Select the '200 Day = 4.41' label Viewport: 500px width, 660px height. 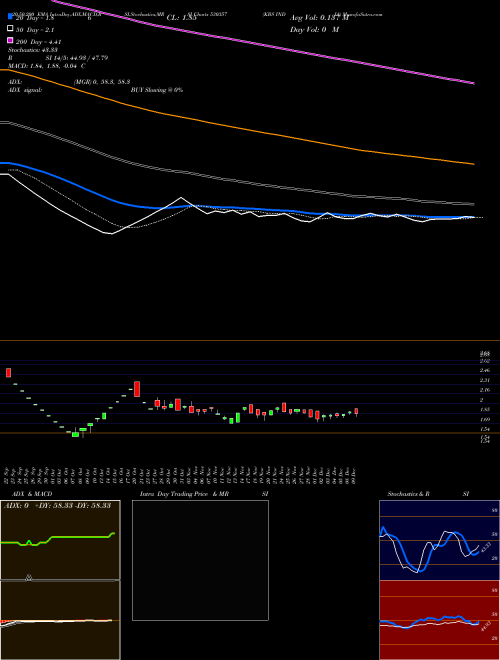(39, 42)
